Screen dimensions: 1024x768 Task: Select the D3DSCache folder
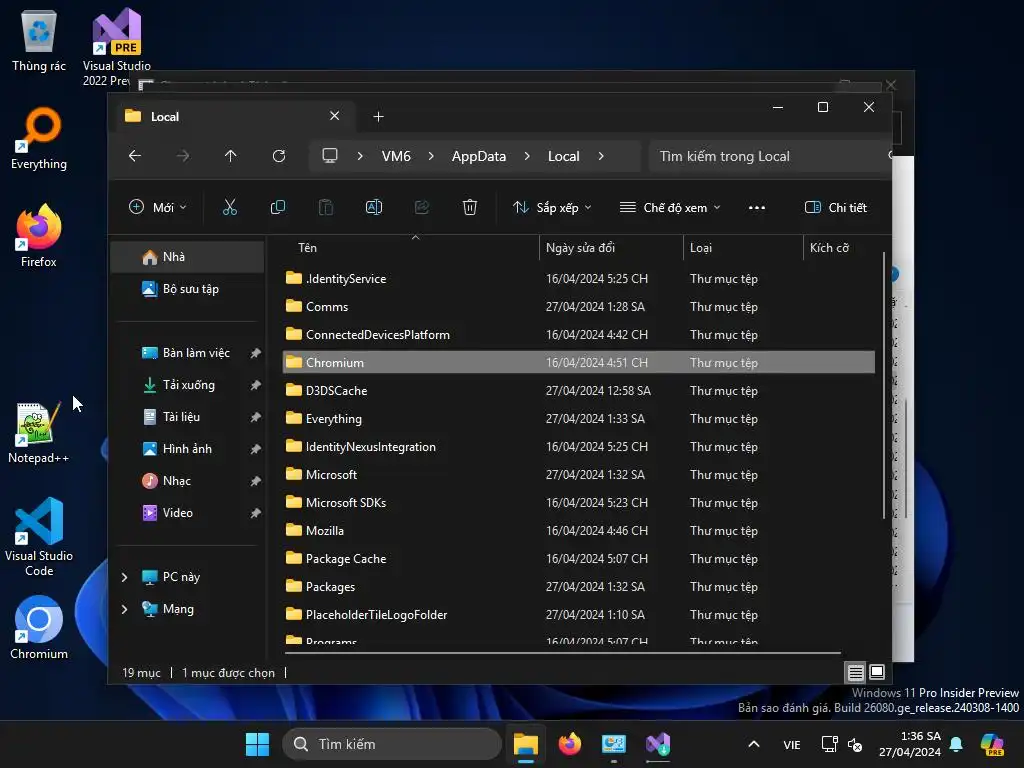point(579,391)
